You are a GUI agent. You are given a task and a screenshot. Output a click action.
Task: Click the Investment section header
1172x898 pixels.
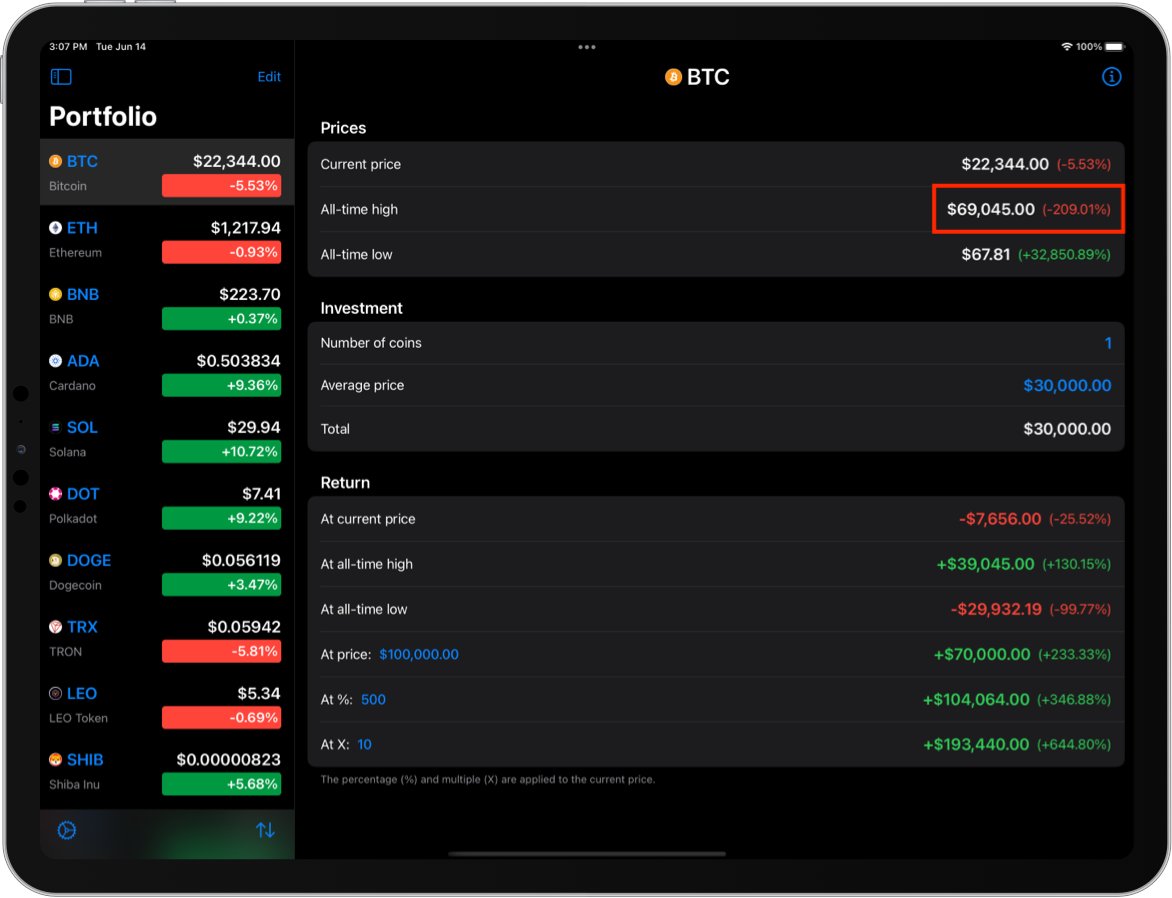pyautogui.click(x=361, y=308)
